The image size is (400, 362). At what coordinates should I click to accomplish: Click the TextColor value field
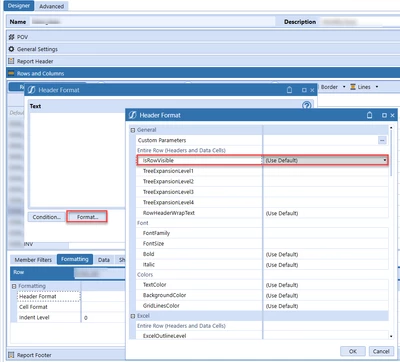326,285
